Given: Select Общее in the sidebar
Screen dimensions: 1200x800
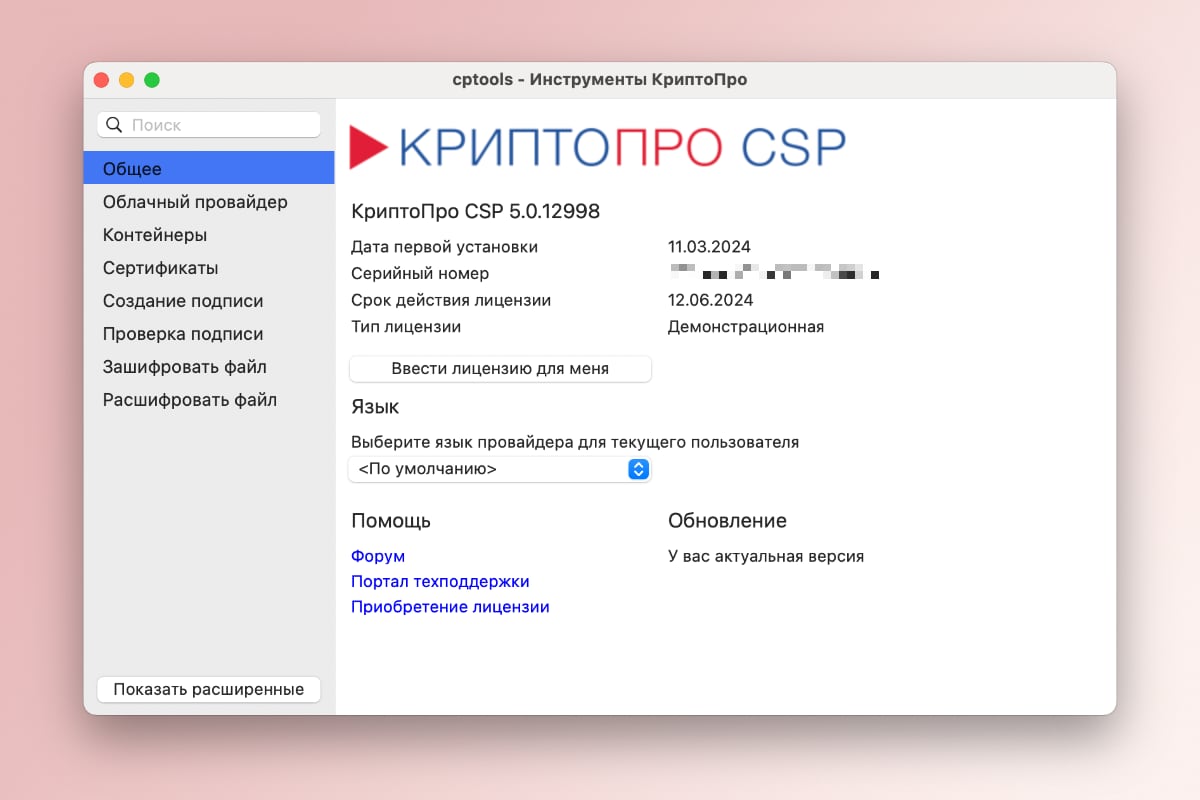Looking at the screenshot, I should pos(209,169).
